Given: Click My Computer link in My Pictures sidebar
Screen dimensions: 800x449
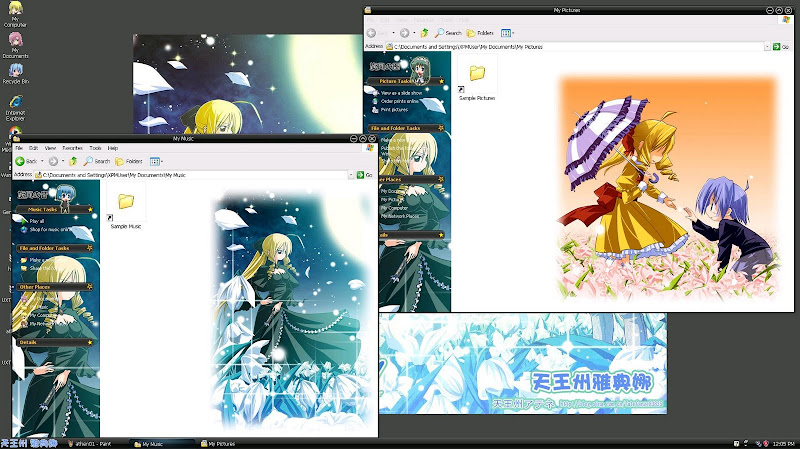Looking at the screenshot, I should tap(394, 208).
